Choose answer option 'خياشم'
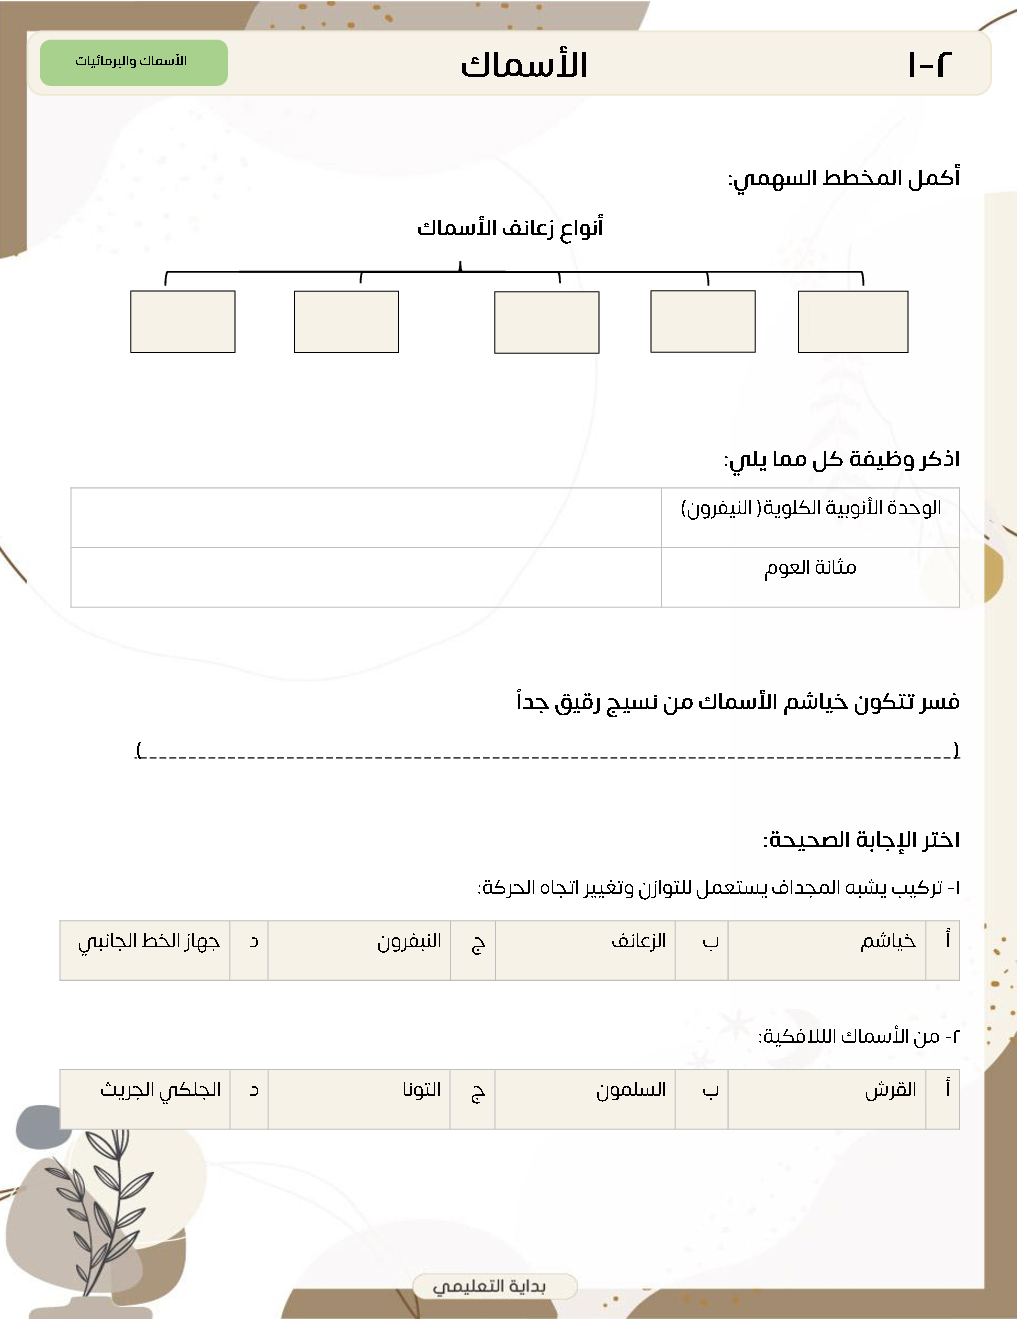The image size is (1020, 1320). click(x=887, y=942)
